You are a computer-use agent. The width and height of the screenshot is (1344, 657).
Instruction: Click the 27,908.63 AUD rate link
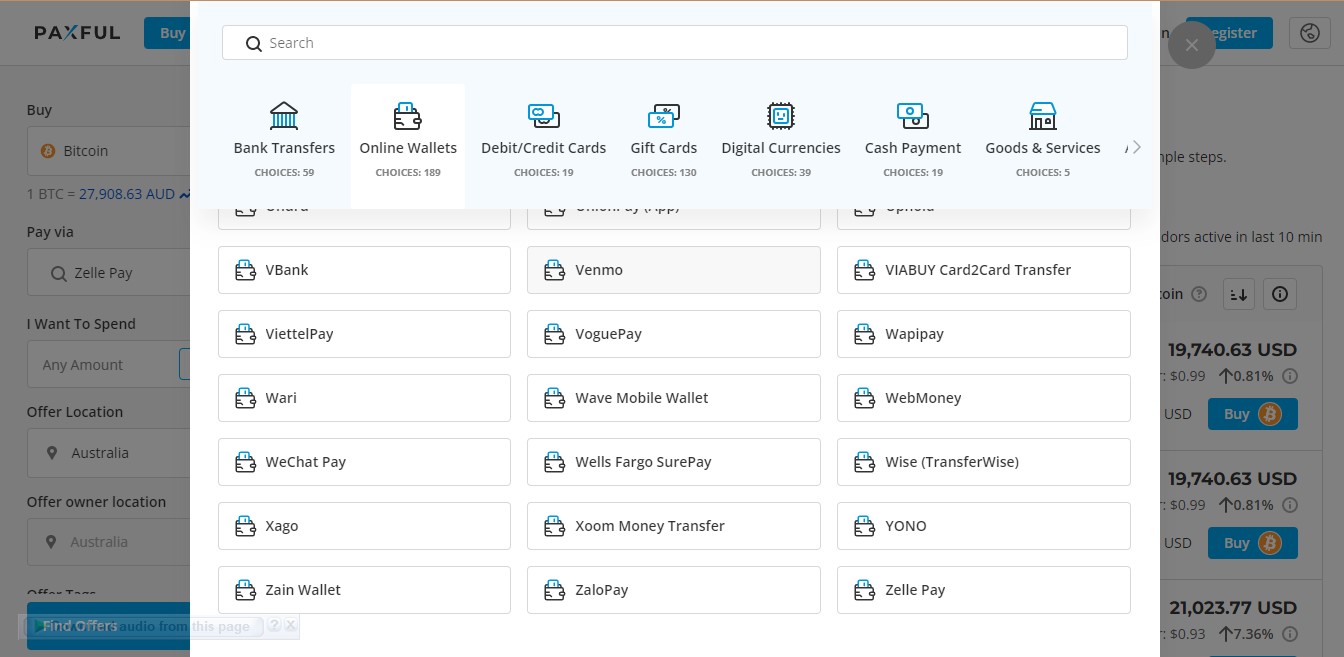[x=127, y=194]
